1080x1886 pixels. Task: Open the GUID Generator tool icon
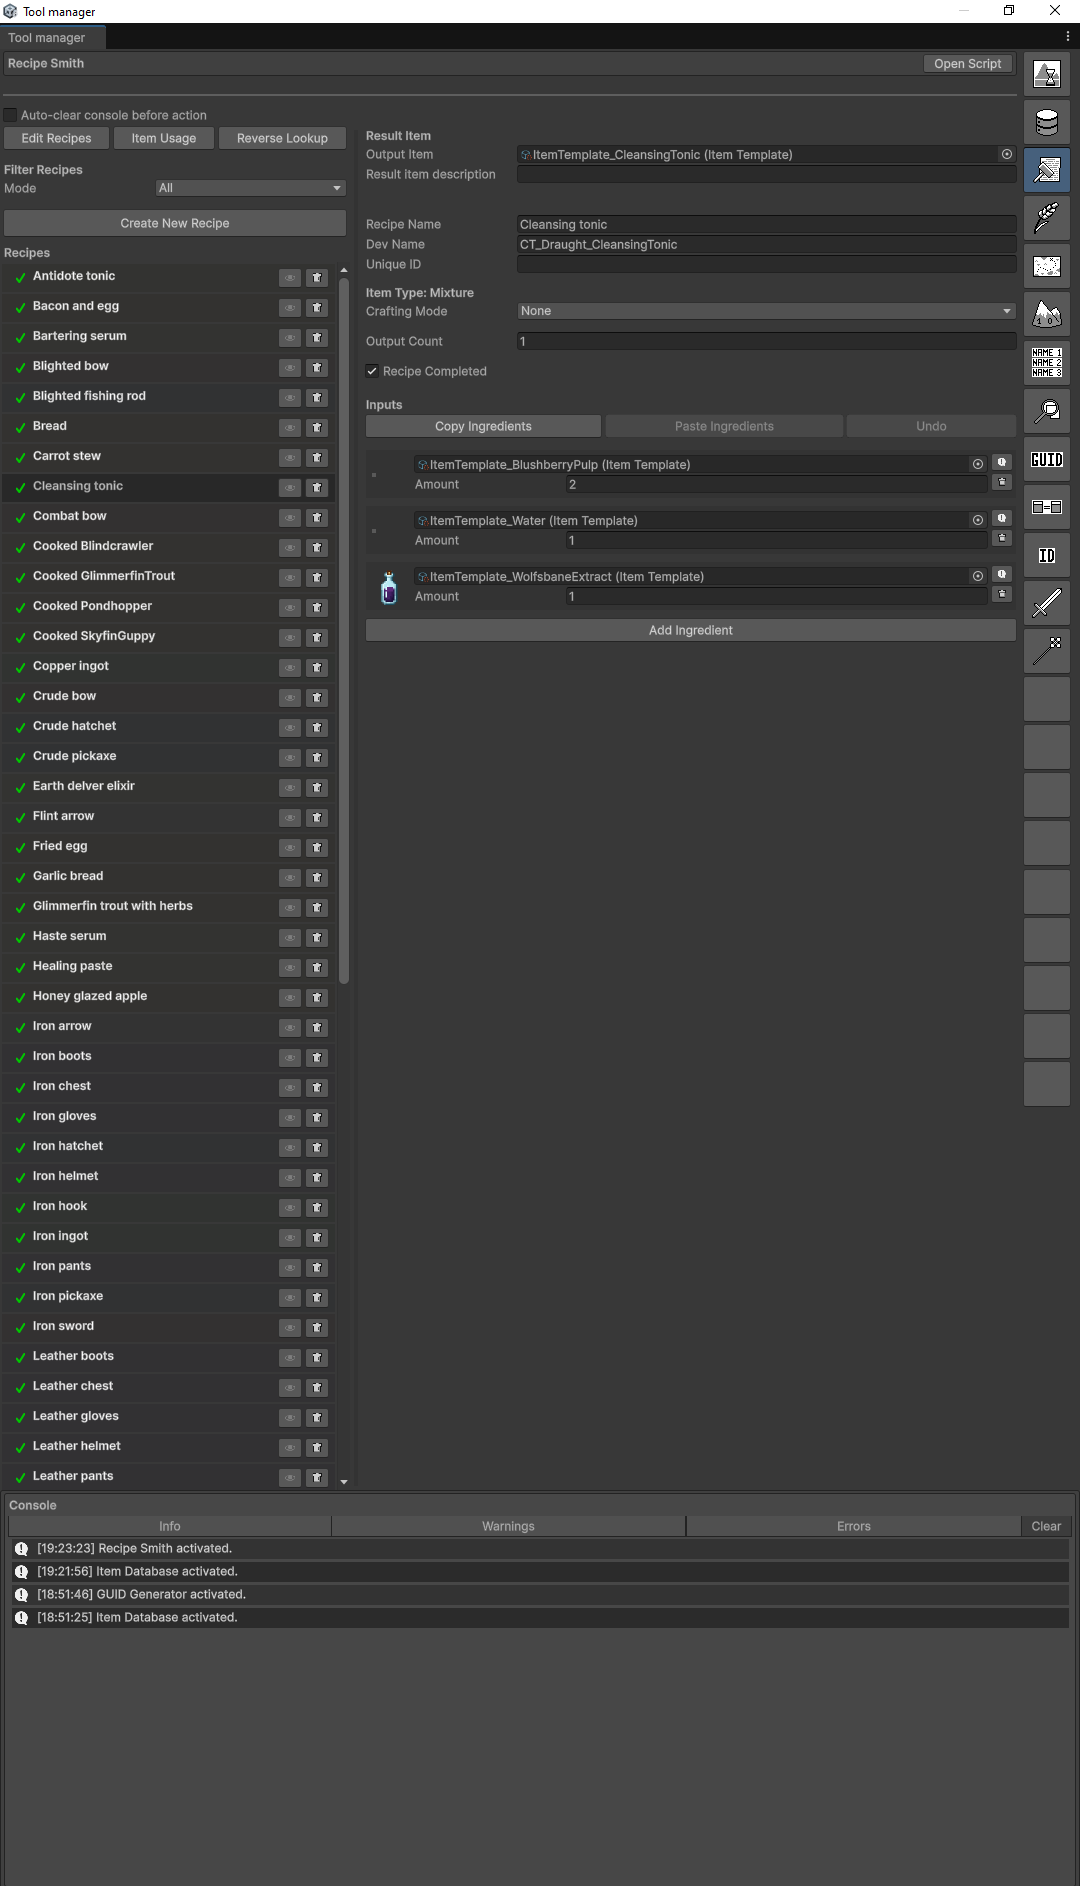1047,459
